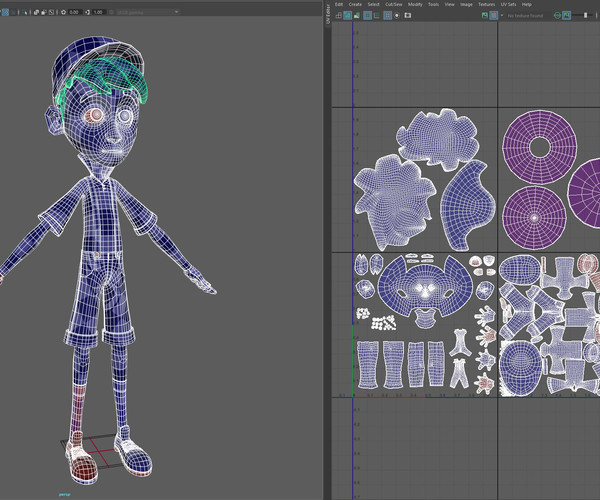Screen dimensions: 600x500
Task: Click the exposure value field showing 0.00
Action: 77,12
